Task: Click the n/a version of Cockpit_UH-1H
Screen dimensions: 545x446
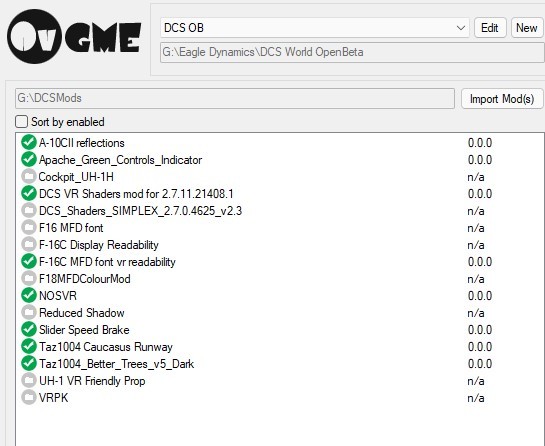Action: 476,177
